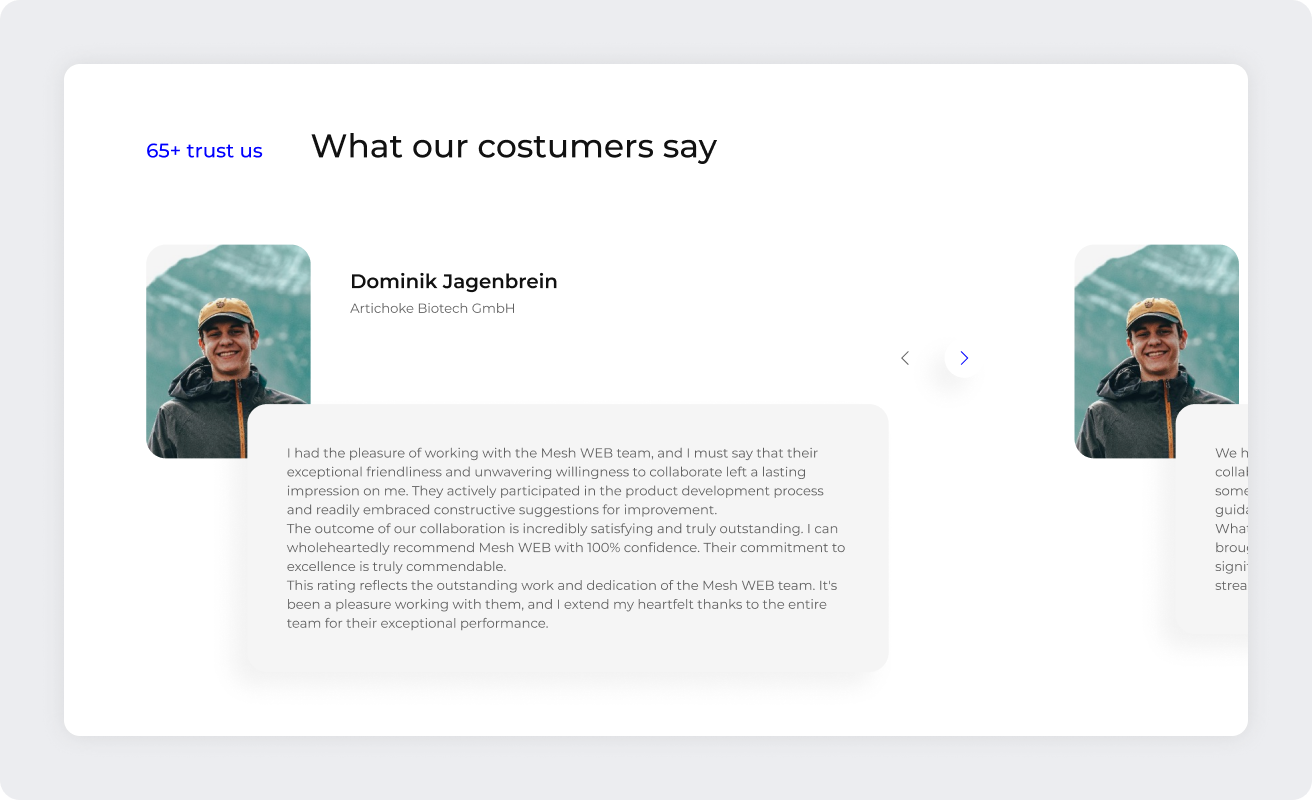The image size is (1312, 800).
Task: Click the line starting "exceptional friendliness"
Action: tap(546, 471)
